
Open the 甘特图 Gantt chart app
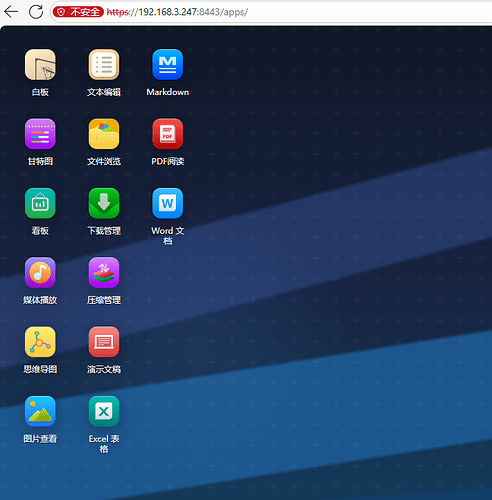(x=40, y=134)
